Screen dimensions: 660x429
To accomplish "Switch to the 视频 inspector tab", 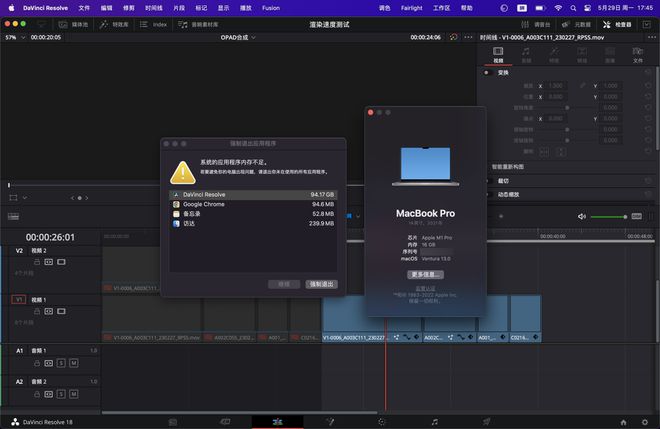I will coord(498,56).
